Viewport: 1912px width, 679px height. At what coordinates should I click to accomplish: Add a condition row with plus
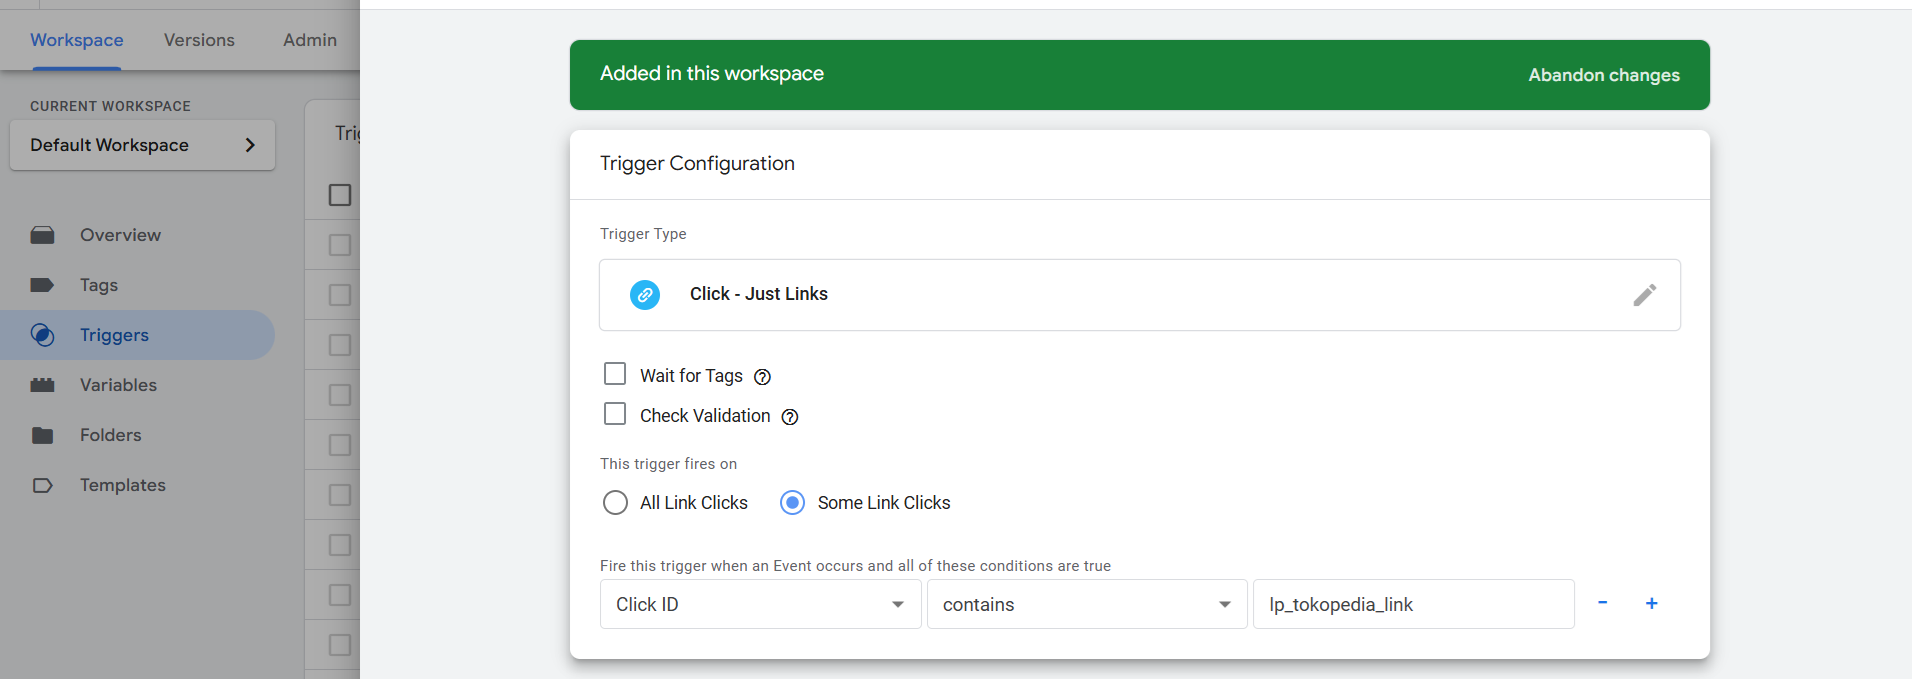click(1651, 603)
